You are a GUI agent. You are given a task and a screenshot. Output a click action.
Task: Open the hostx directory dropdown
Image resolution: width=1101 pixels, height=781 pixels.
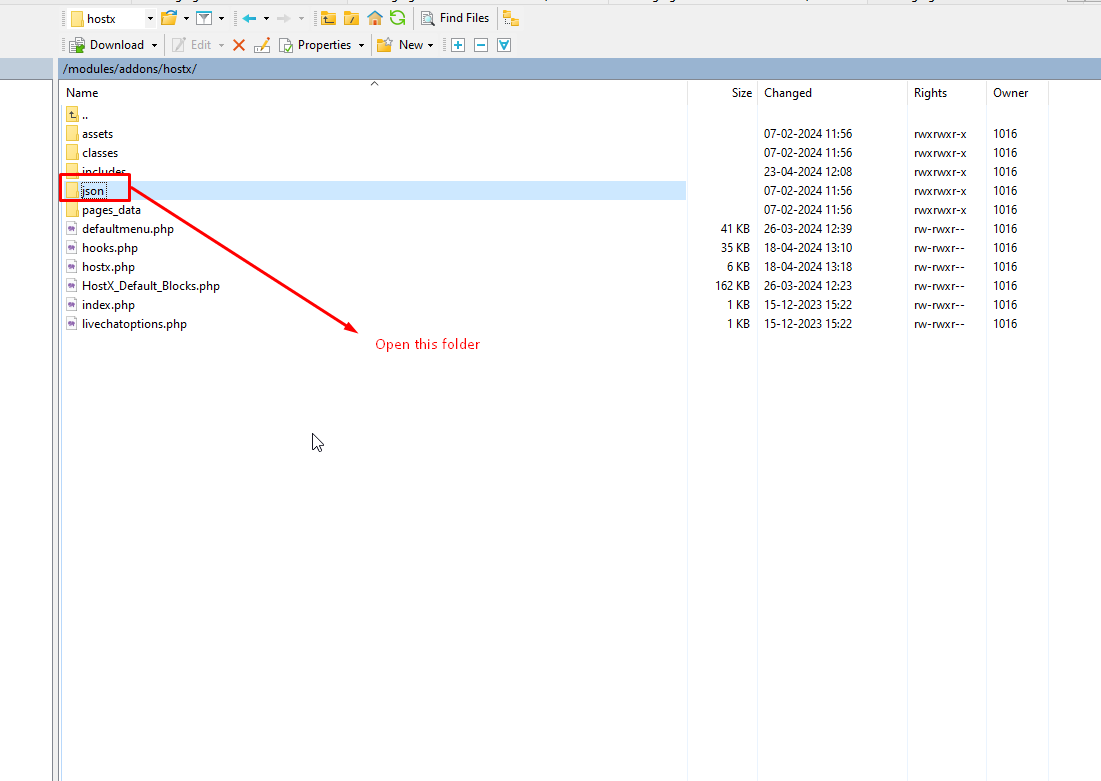150,19
